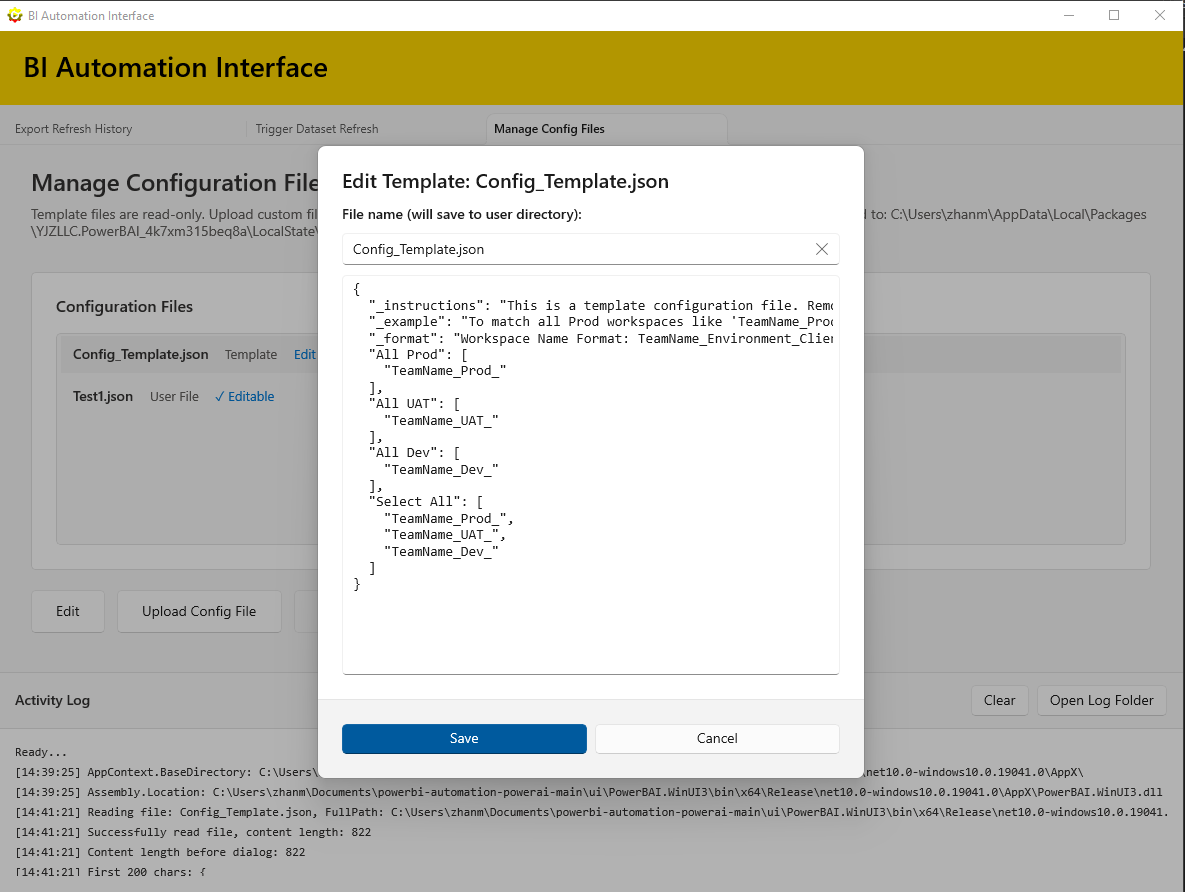
Task: Select the Config_Template.json row
Action: point(140,354)
